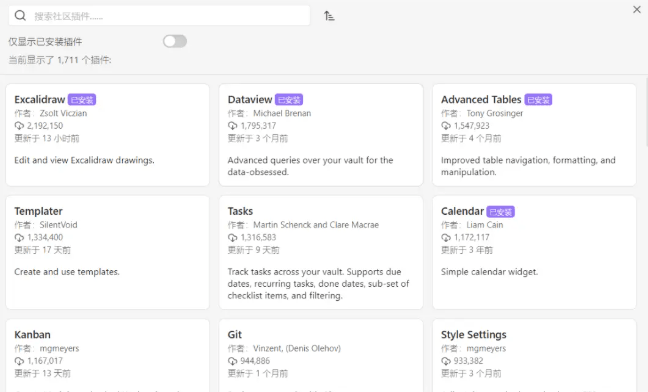
Task: Click the installed badge on Excalidraw
Action: pos(82,100)
